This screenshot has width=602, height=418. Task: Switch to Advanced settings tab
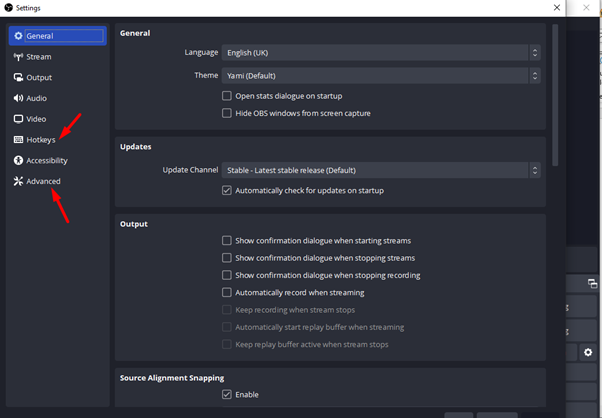coord(58,181)
